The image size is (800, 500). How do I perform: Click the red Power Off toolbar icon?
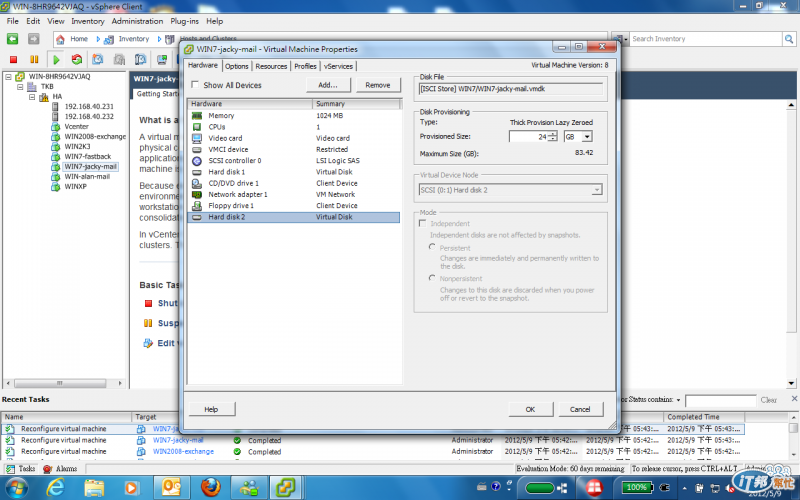pyautogui.click(x=14, y=60)
